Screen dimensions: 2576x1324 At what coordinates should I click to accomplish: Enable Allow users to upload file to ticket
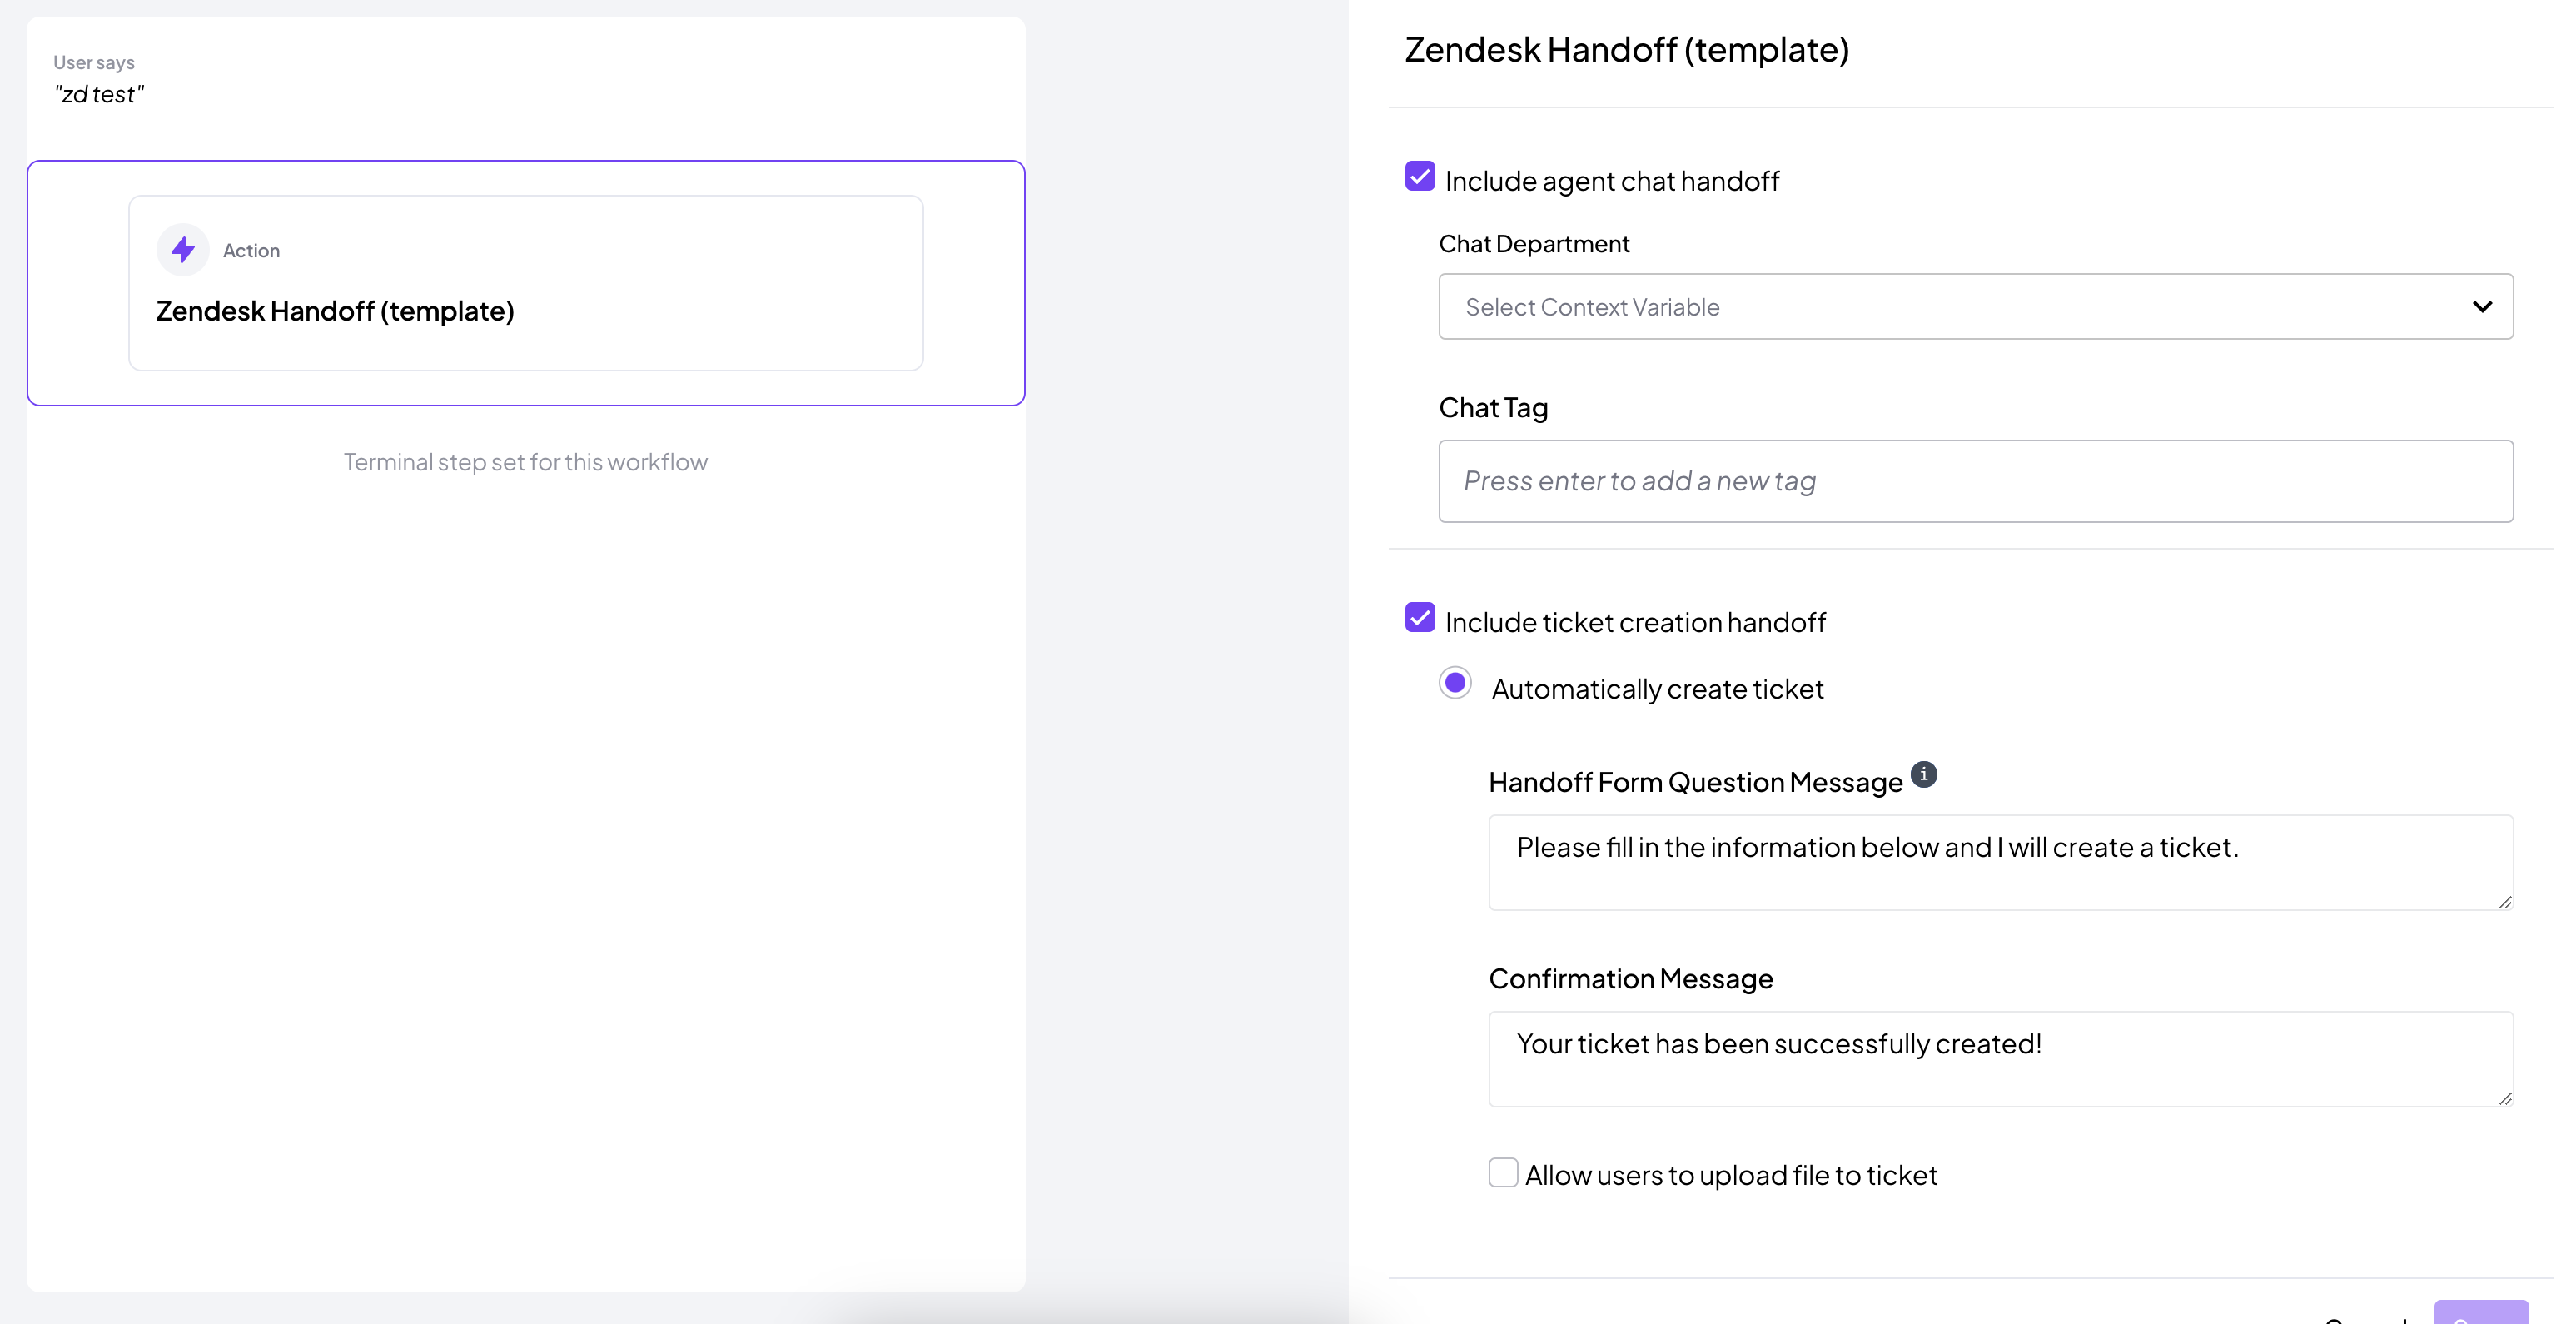[1503, 1172]
